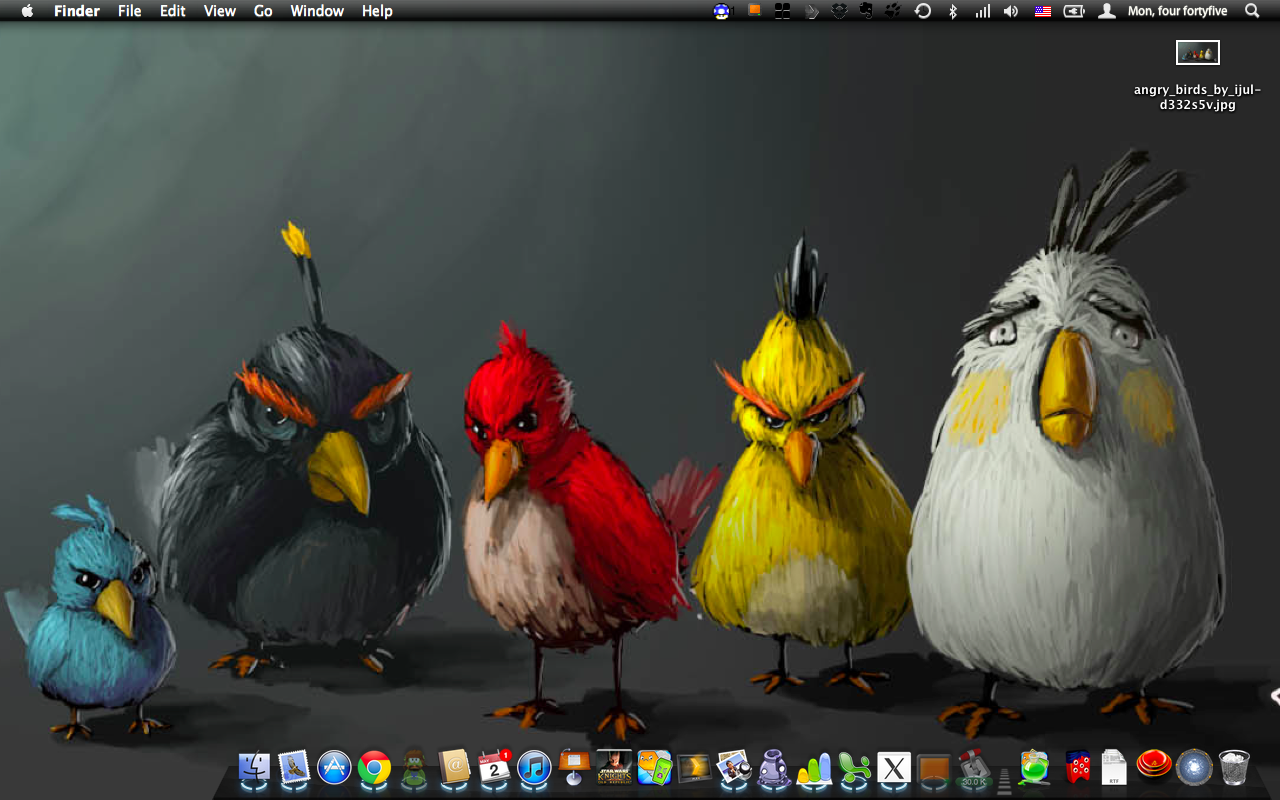The width and height of the screenshot is (1280, 800).
Task: Click the clock reading Mon, four fortyfive
Action: pos(1178,11)
